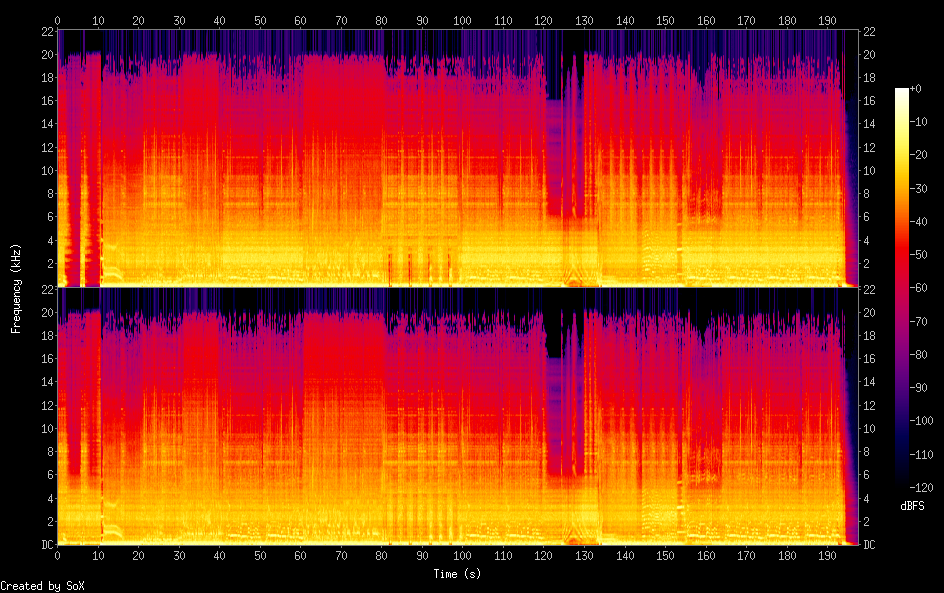Click the white top end of the color bar
This screenshot has width=944, height=593.
902,92
